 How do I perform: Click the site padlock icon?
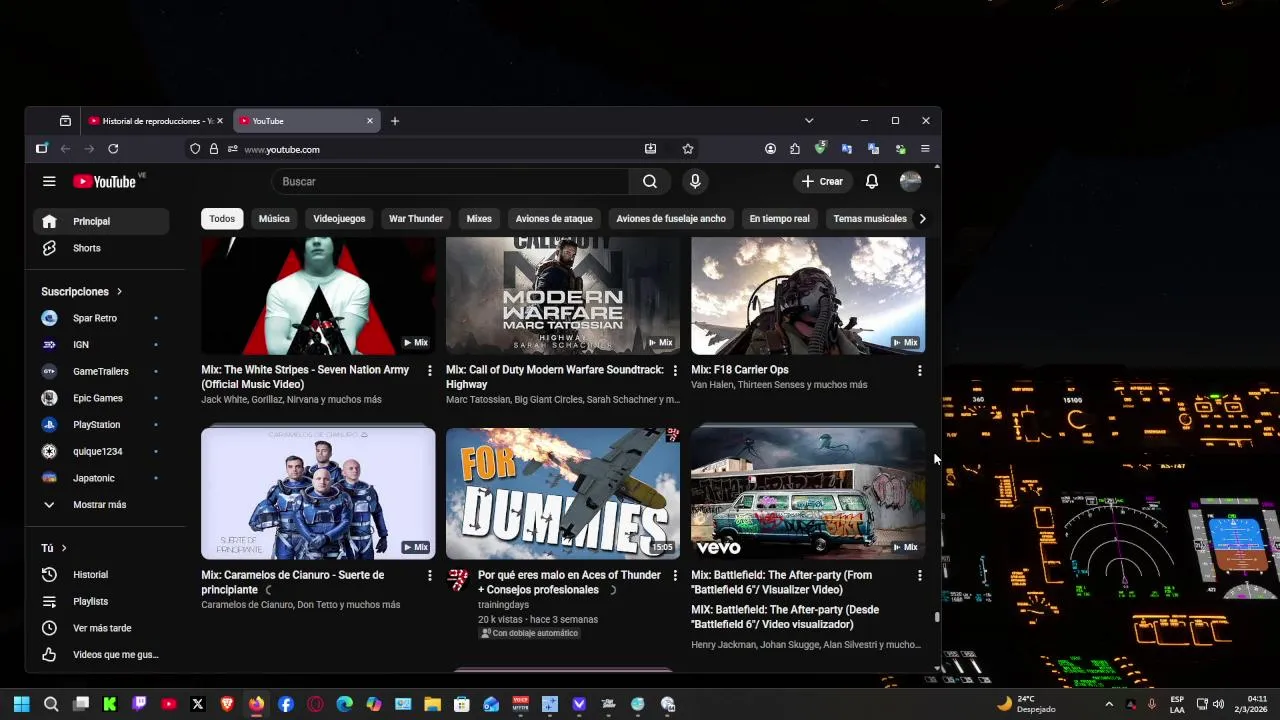[x=213, y=149]
